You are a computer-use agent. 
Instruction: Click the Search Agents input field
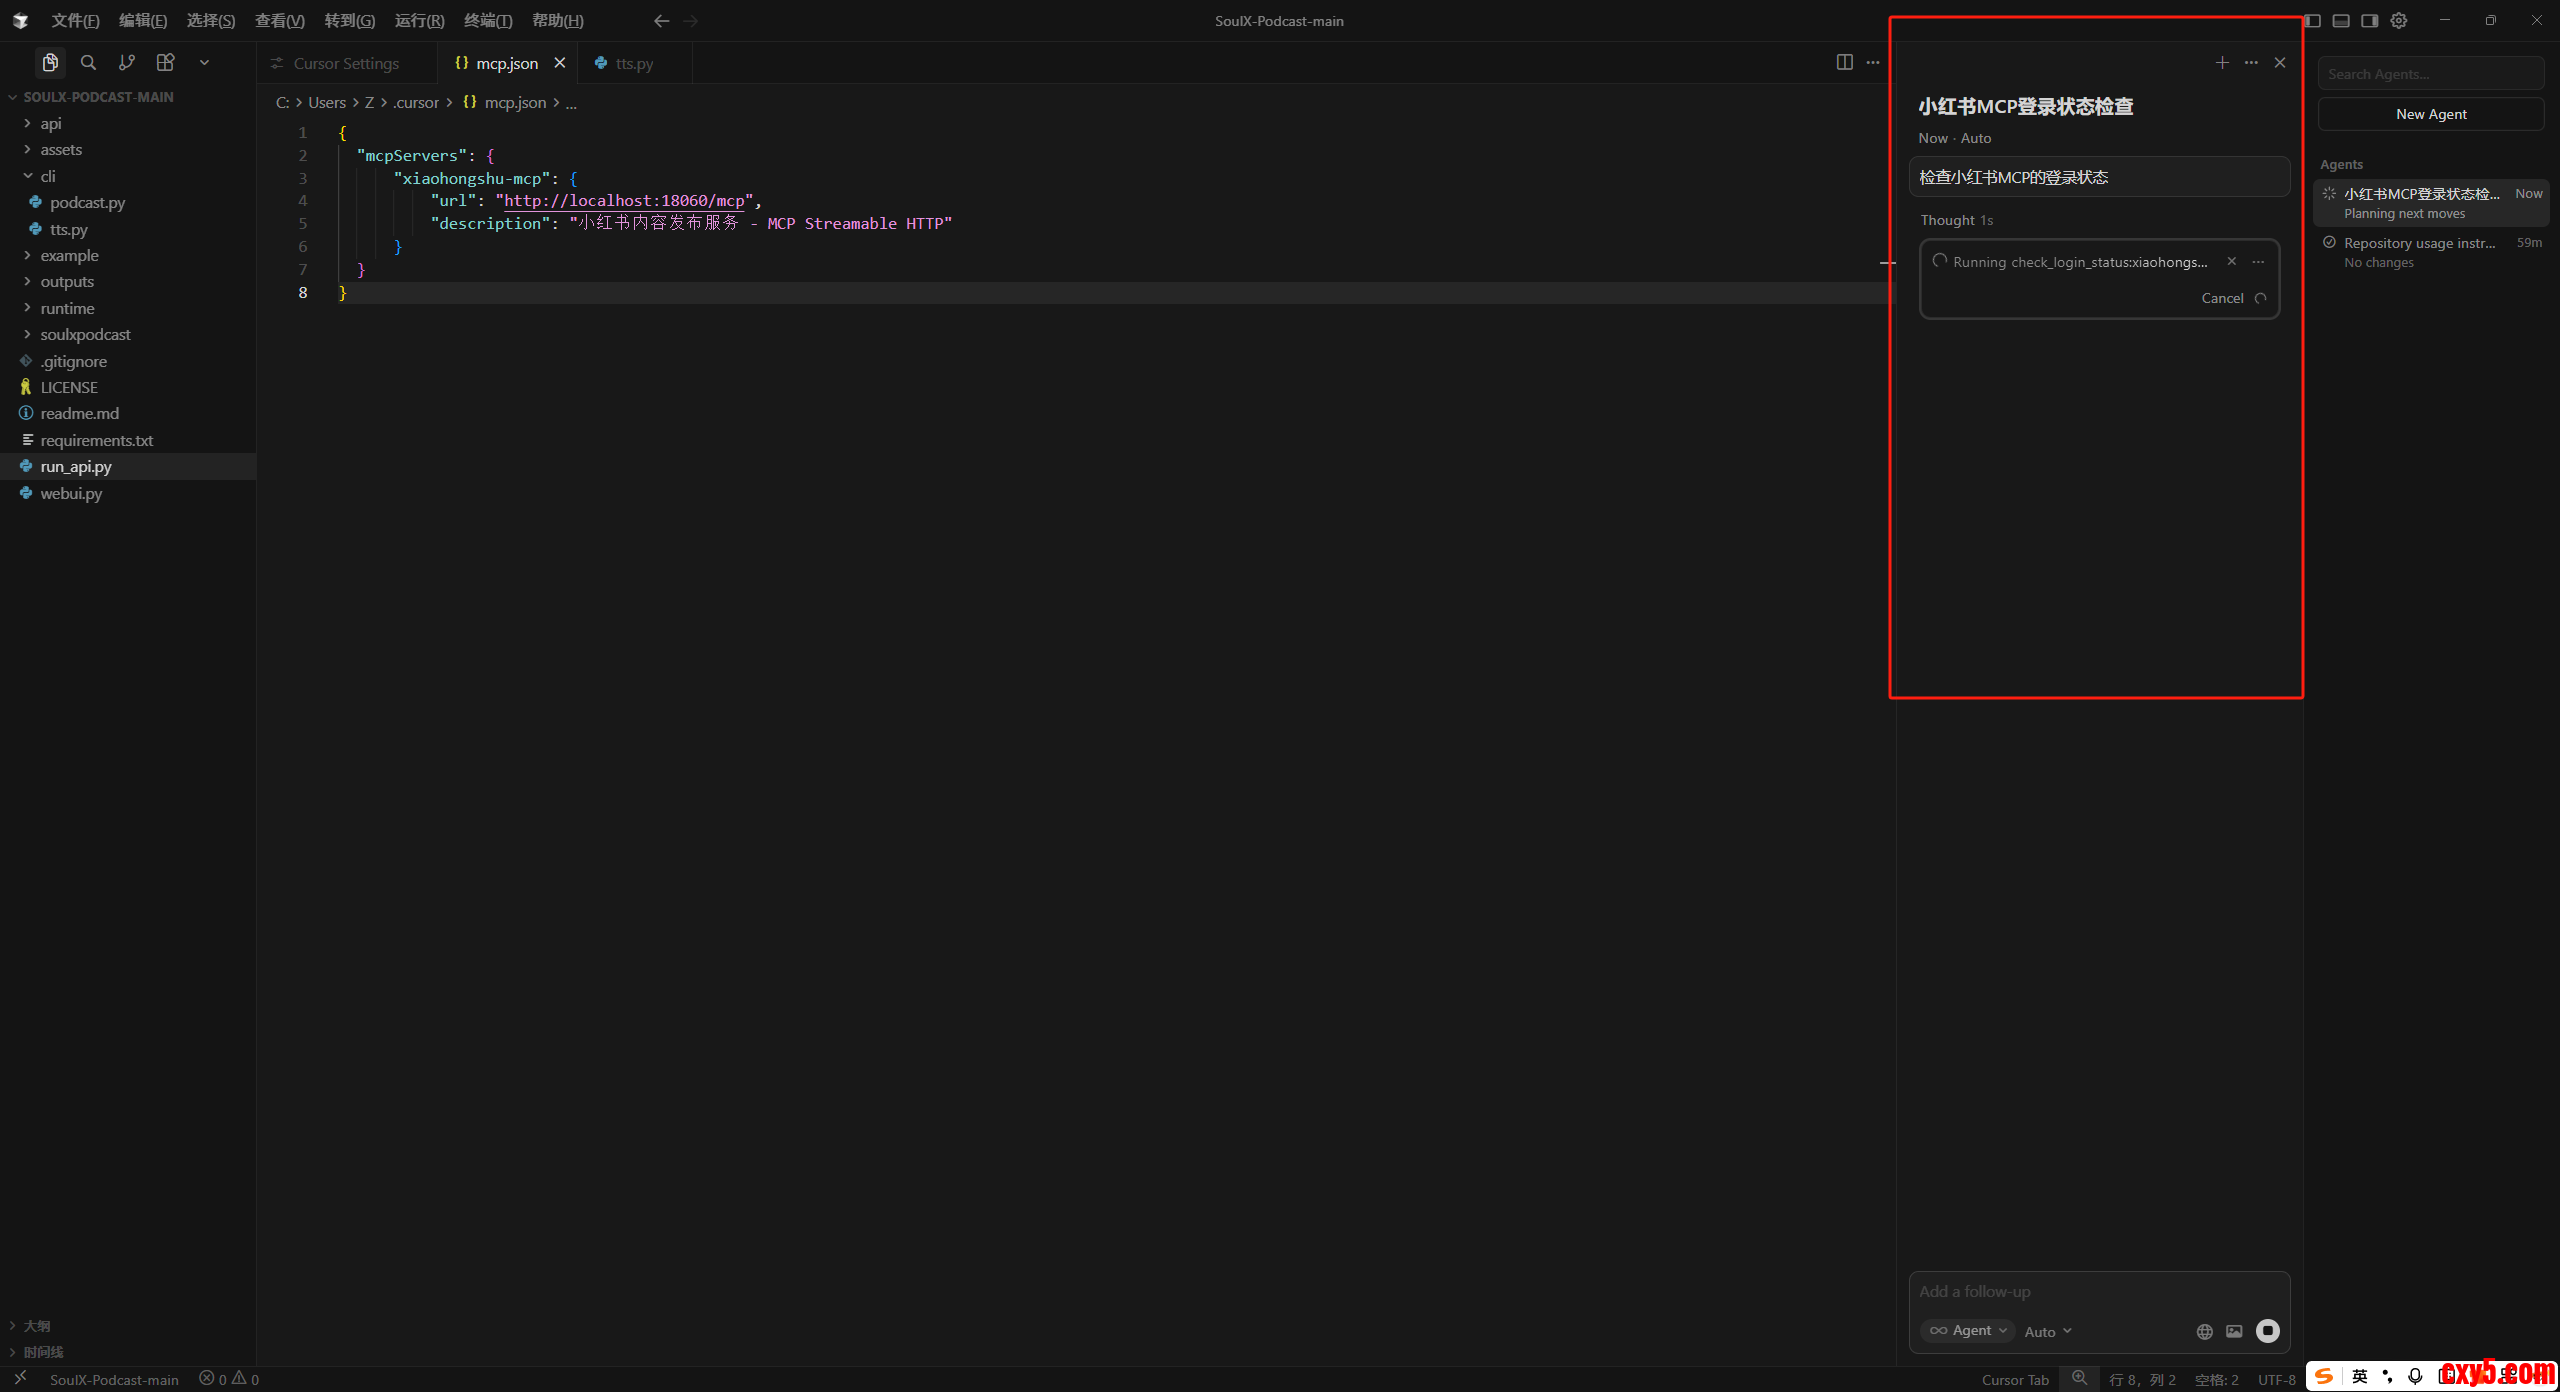2430,74
